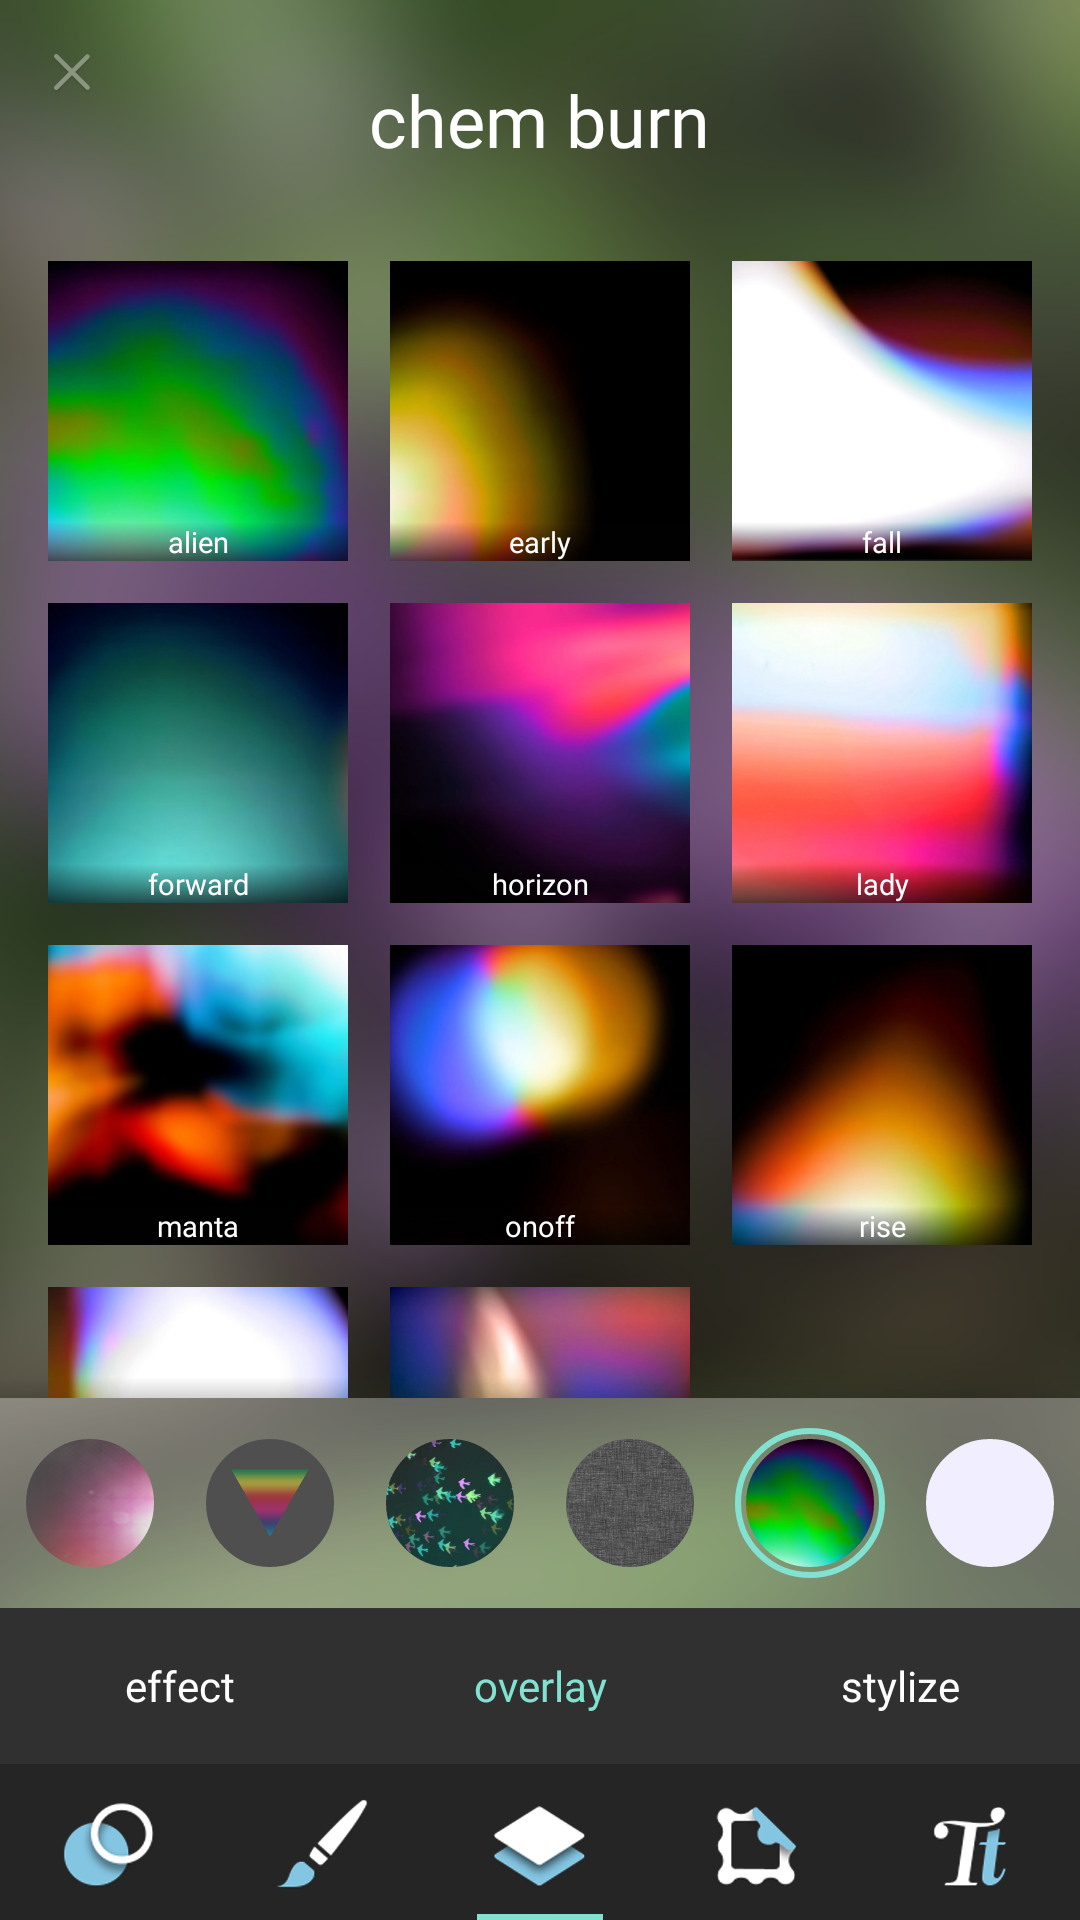Choose the rainbow triangle overlay pack

[270, 1502]
